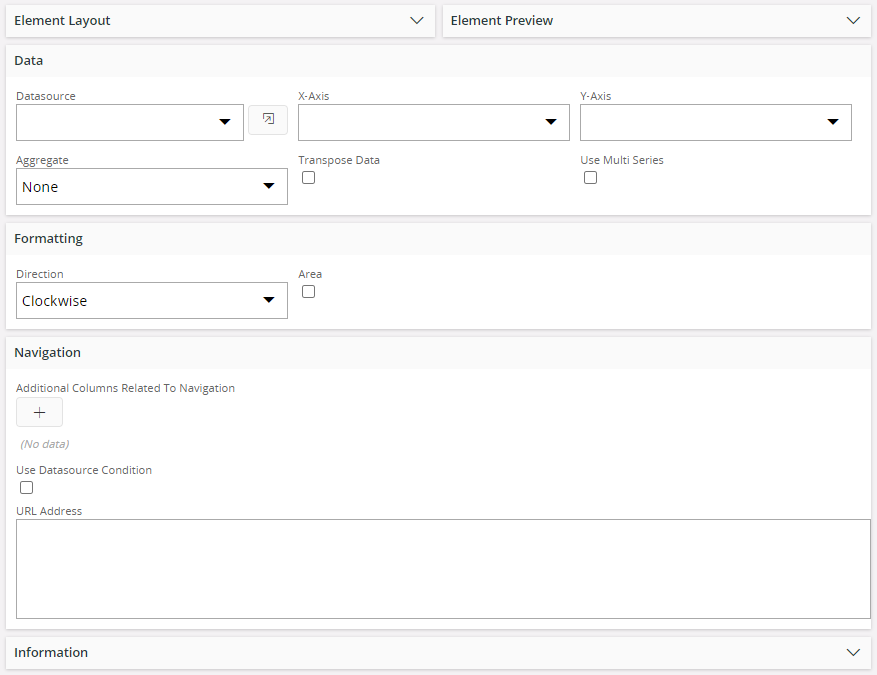Open Direction dropdown showing Clockwise

tap(152, 300)
